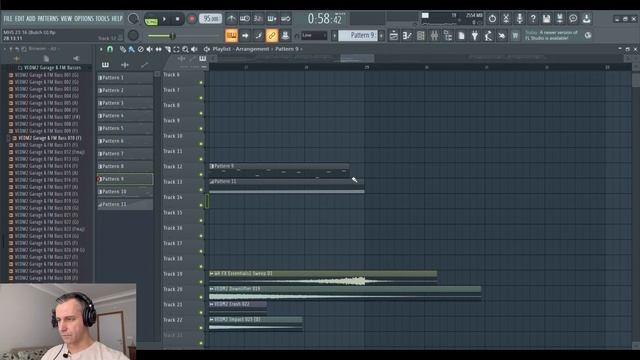Screen dimensions: 640x360
Task: Open the ADD menu
Action: [x=31, y=19]
